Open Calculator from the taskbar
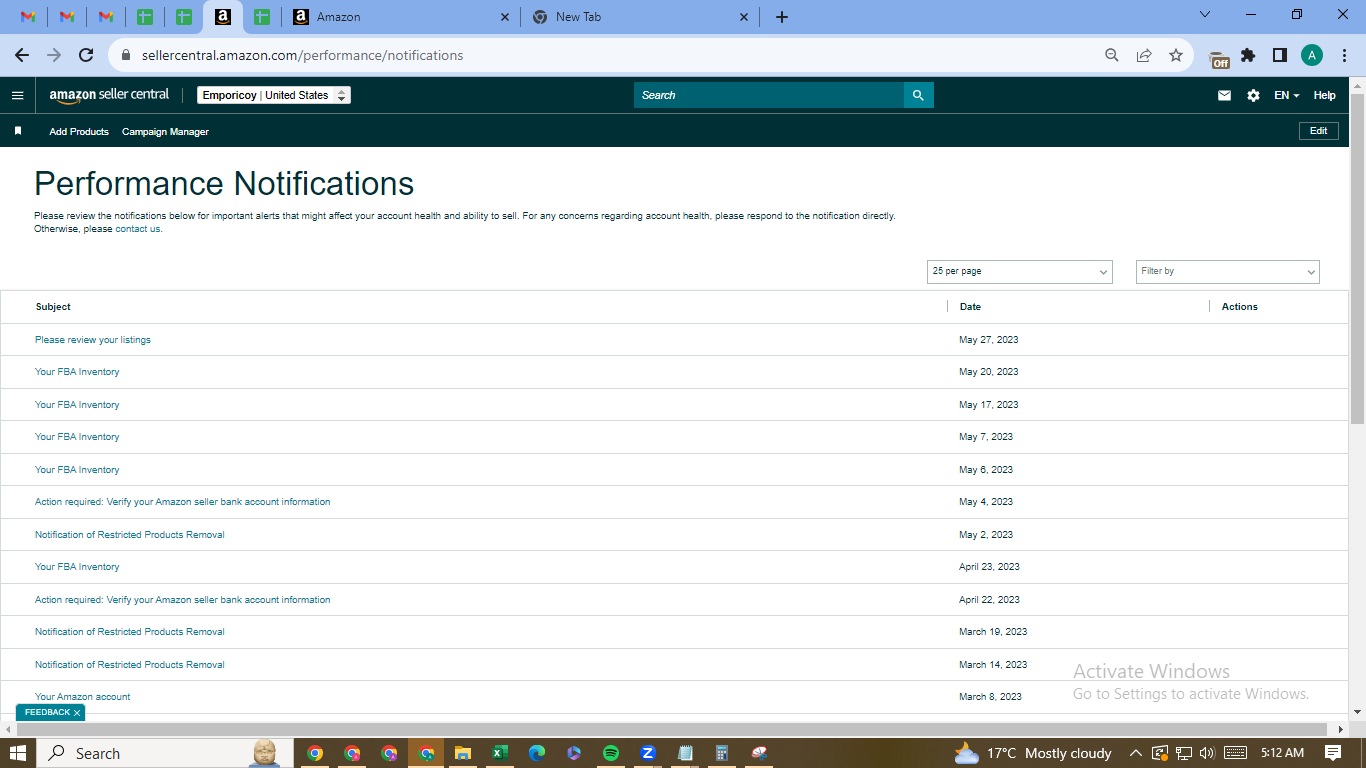Viewport: 1366px width, 768px height. pos(721,753)
